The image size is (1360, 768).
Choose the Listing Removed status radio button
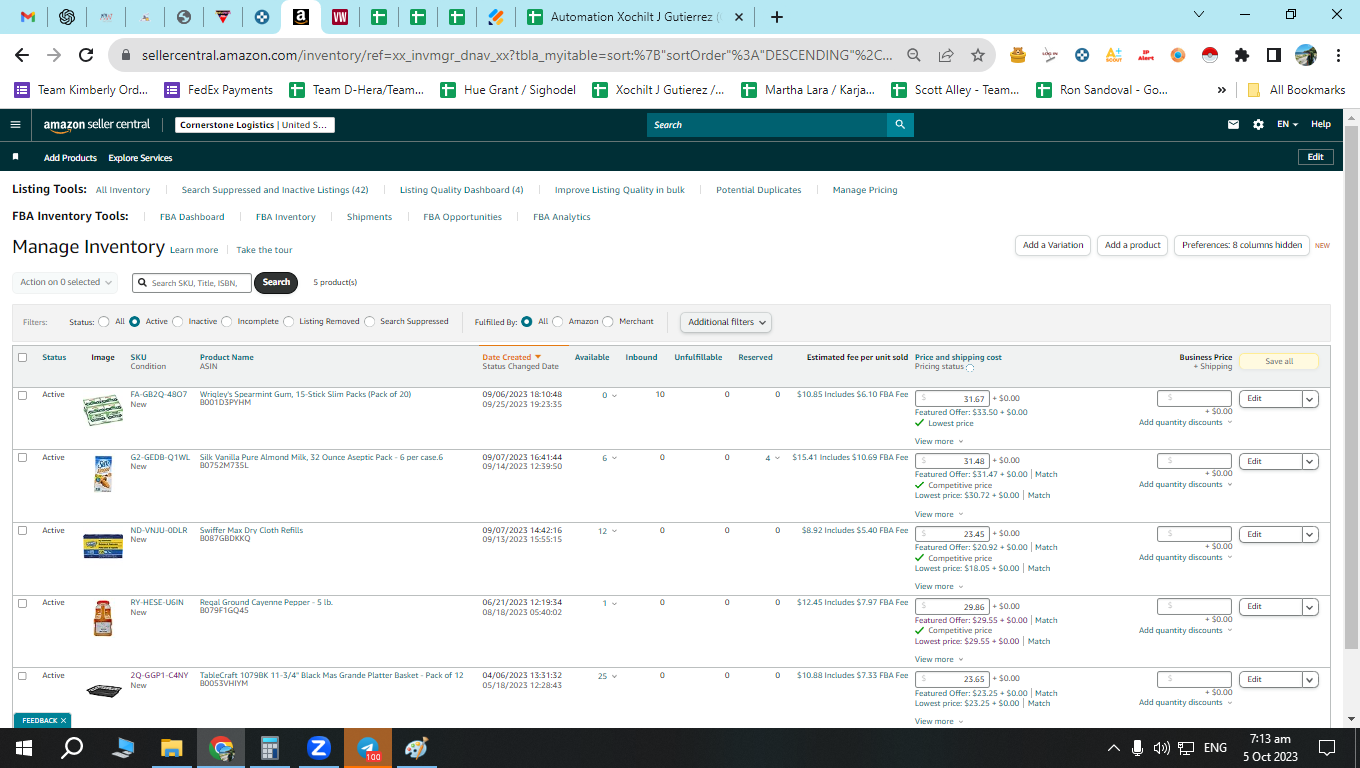click(289, 322)
